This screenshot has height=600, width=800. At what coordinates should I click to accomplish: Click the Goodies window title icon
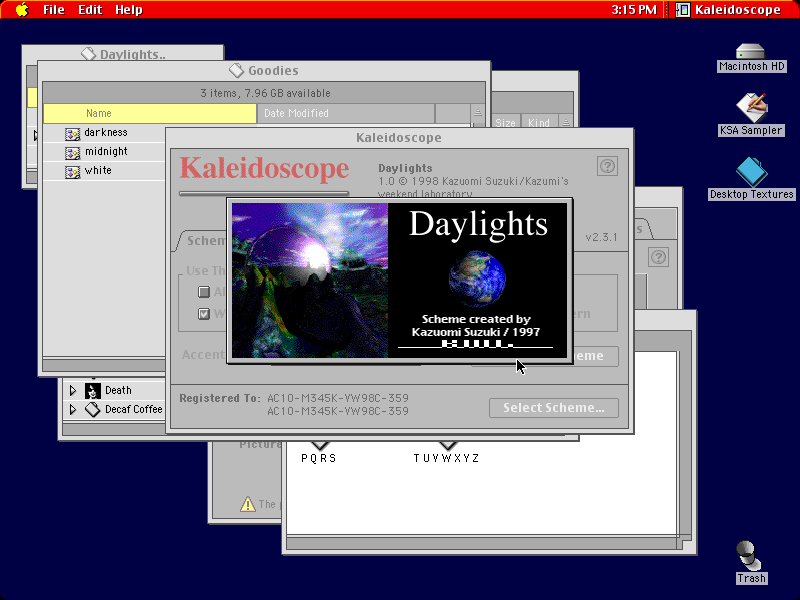pos(236,70)
